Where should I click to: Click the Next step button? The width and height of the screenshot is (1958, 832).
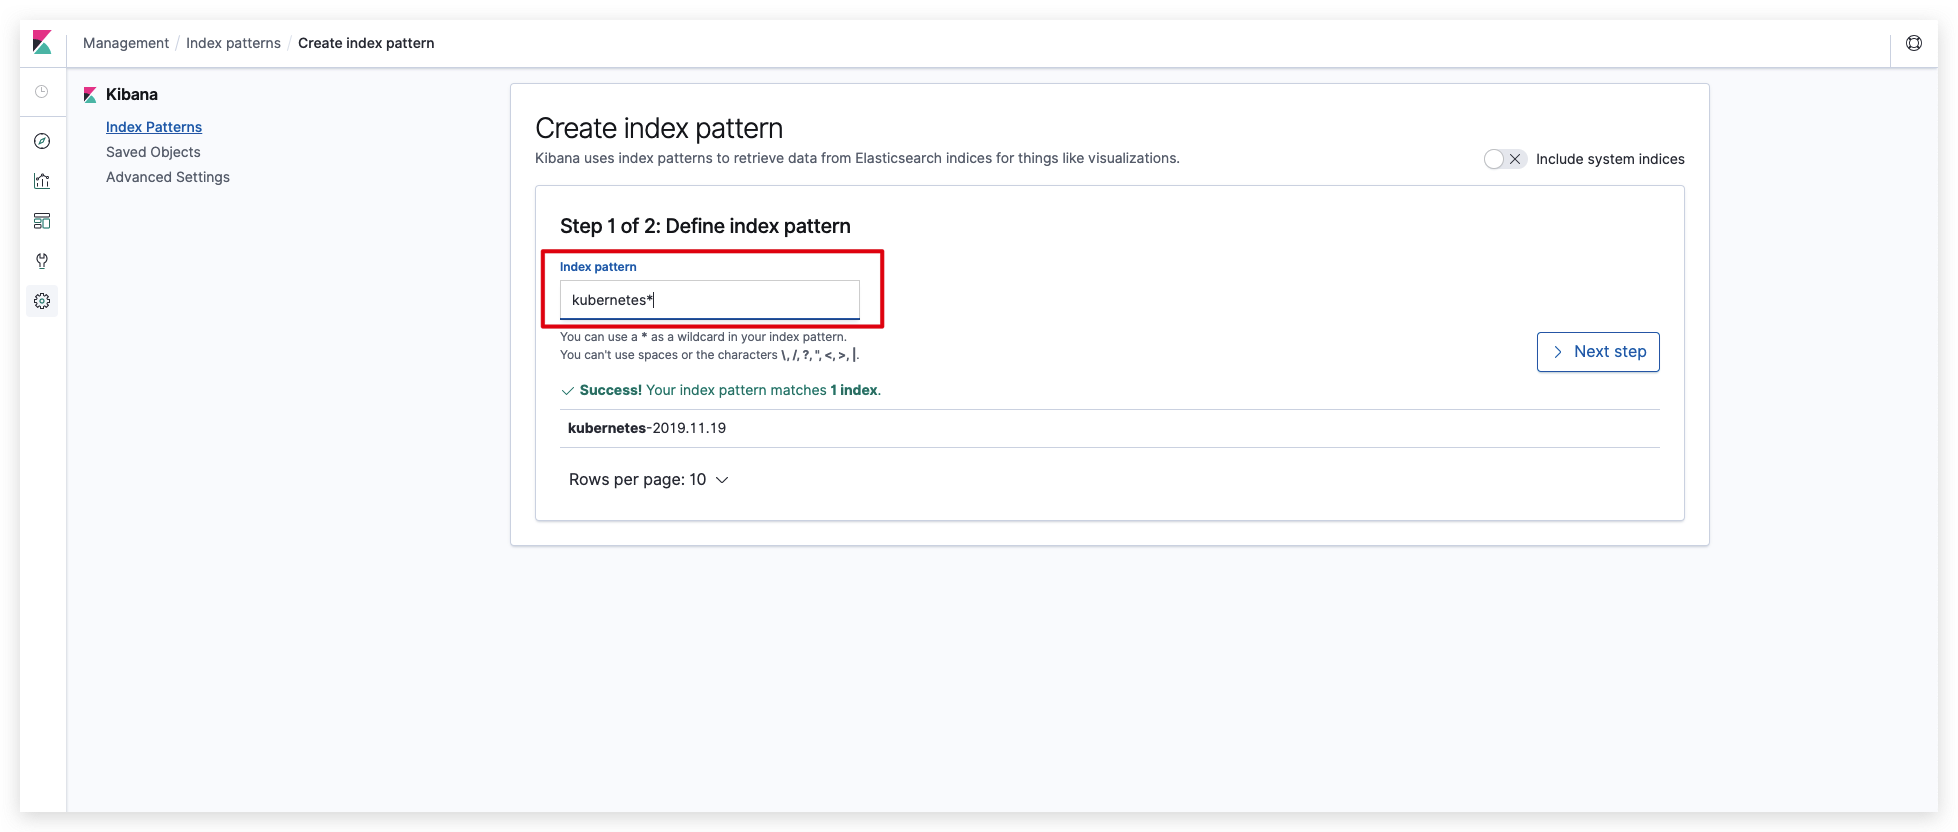1598,352
